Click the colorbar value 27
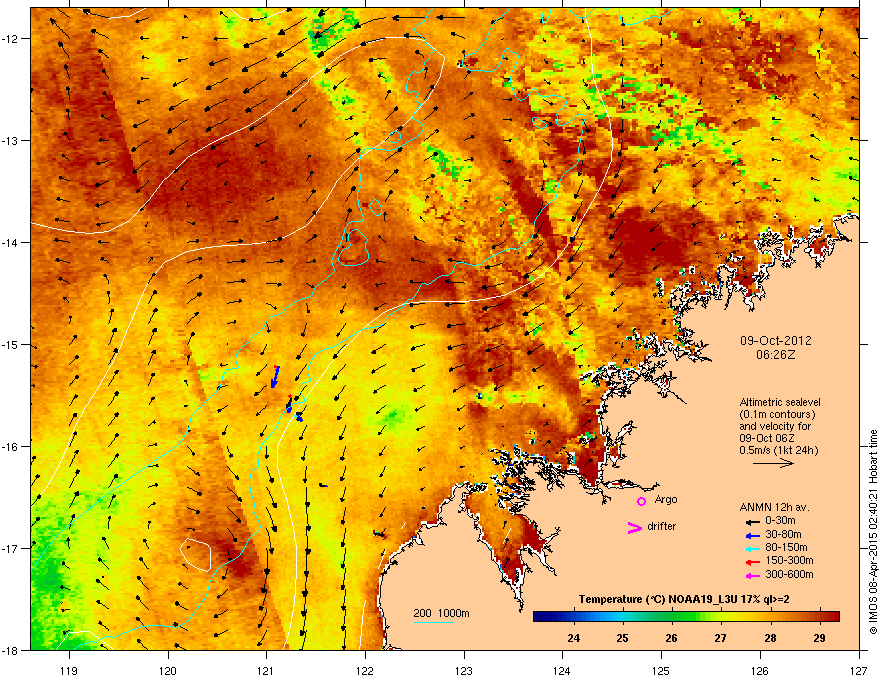The width and height of the screenshot is (880, 680). click(x=721, y=638)
